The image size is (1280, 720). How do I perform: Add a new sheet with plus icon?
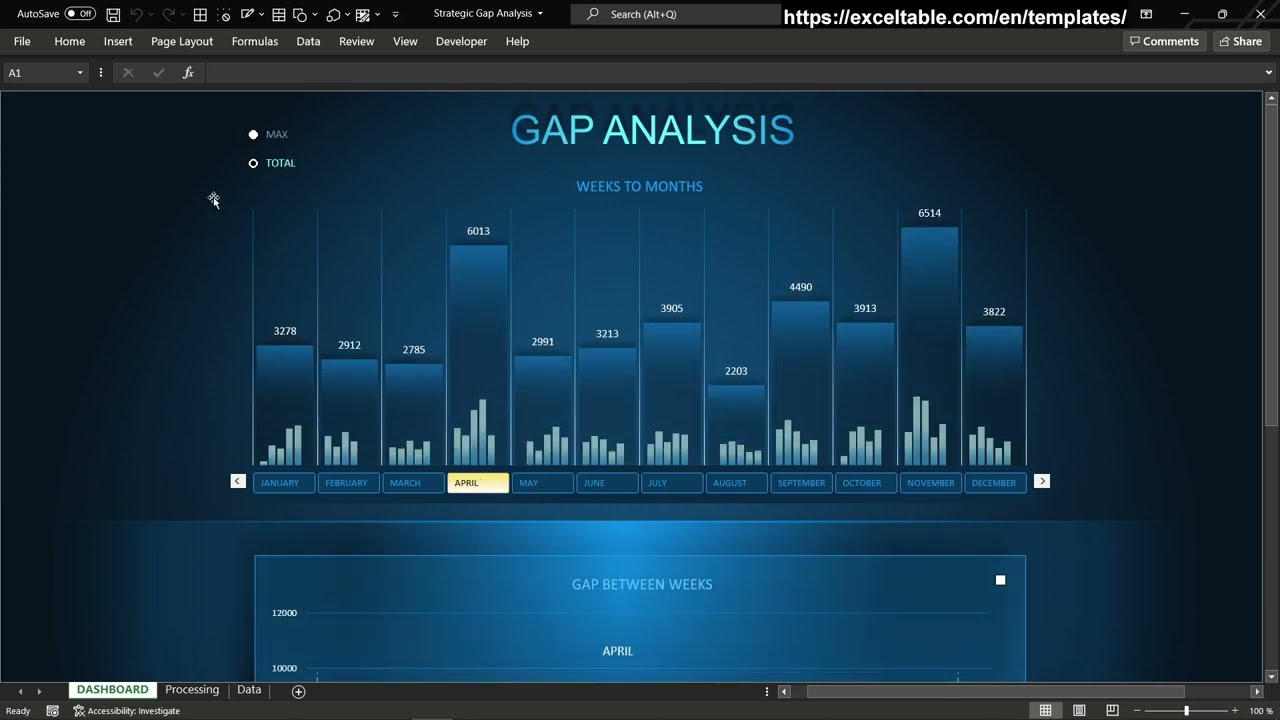point(298,691)
